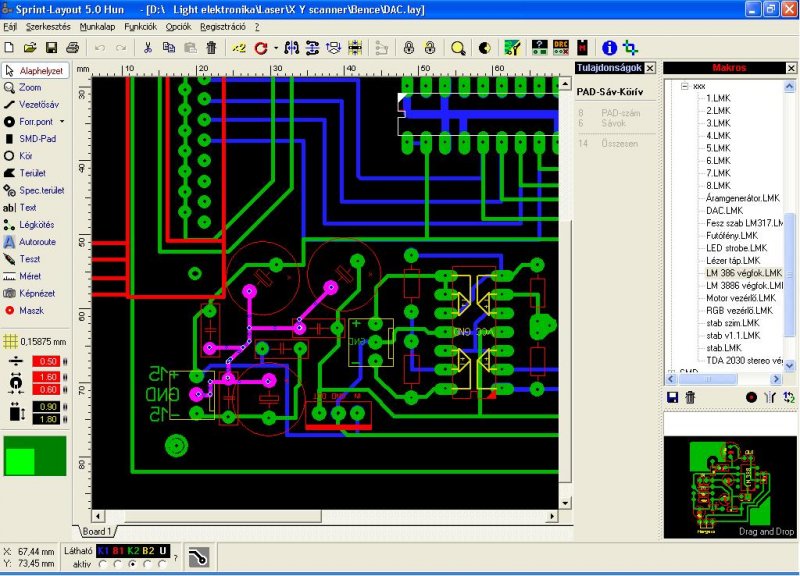The width and height of the screenshot is (800, 576).
Task: Copy selection in the toolbar
Action: [x=169, y=48]
